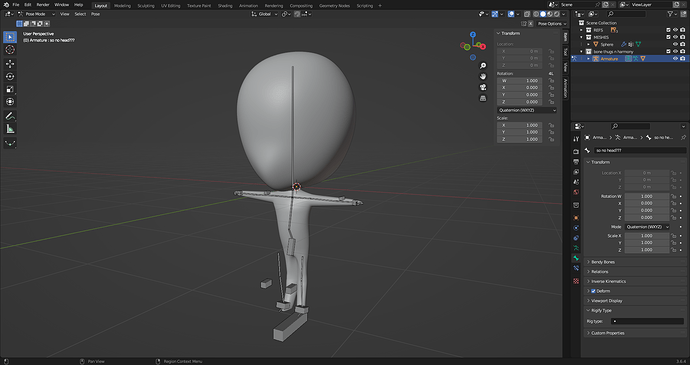The width and height of the screenshot is (690, 365).
Task: Select the Cursor tool in toolbar
Action: coord(10,50)
